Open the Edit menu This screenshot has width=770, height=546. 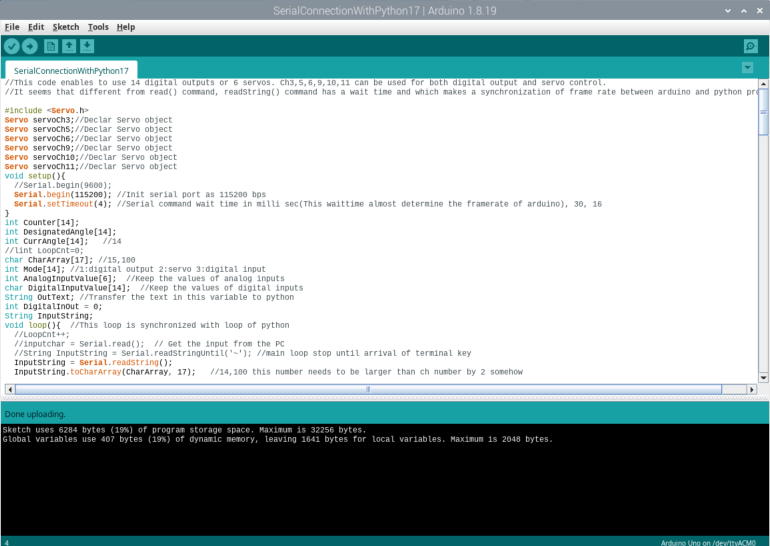[36, 27]
